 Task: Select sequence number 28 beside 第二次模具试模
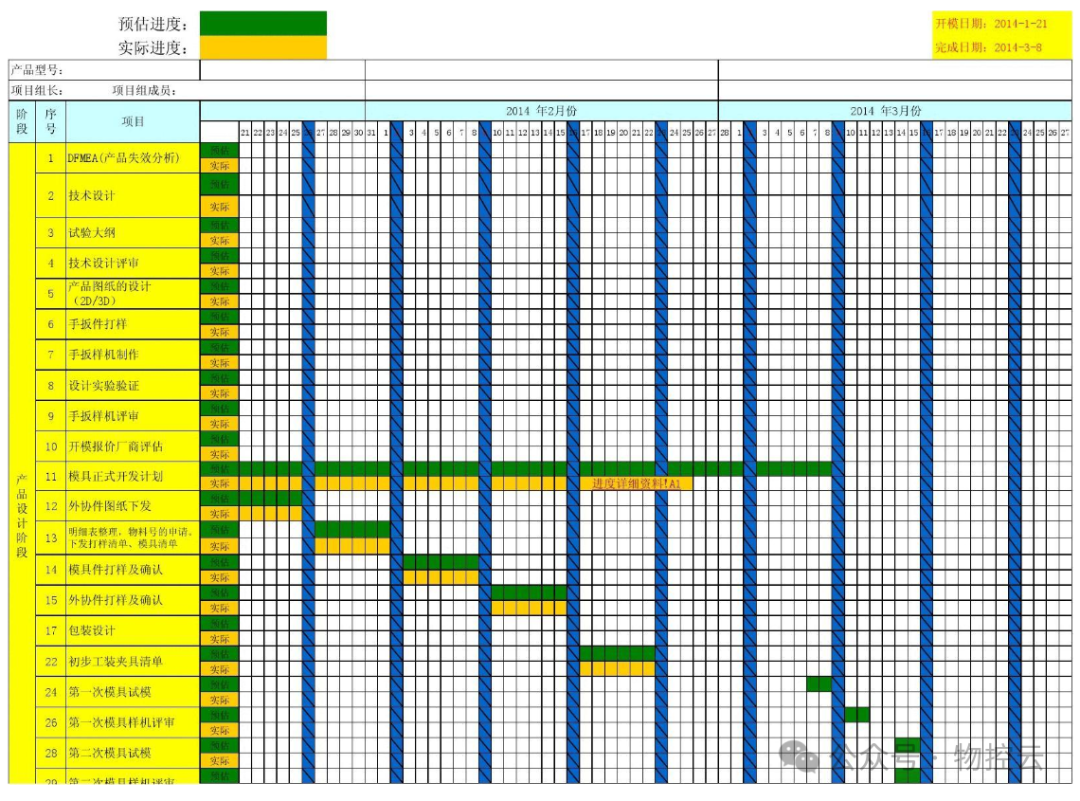(50, 753)
